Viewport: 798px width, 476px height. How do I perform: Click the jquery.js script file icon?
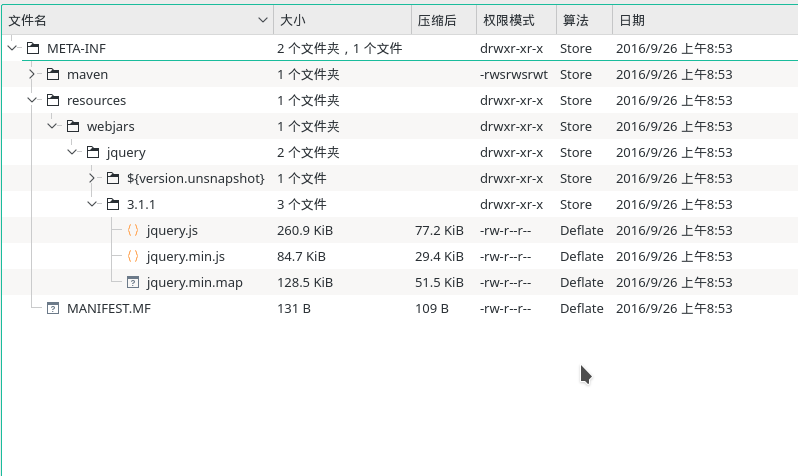(133, 230)
